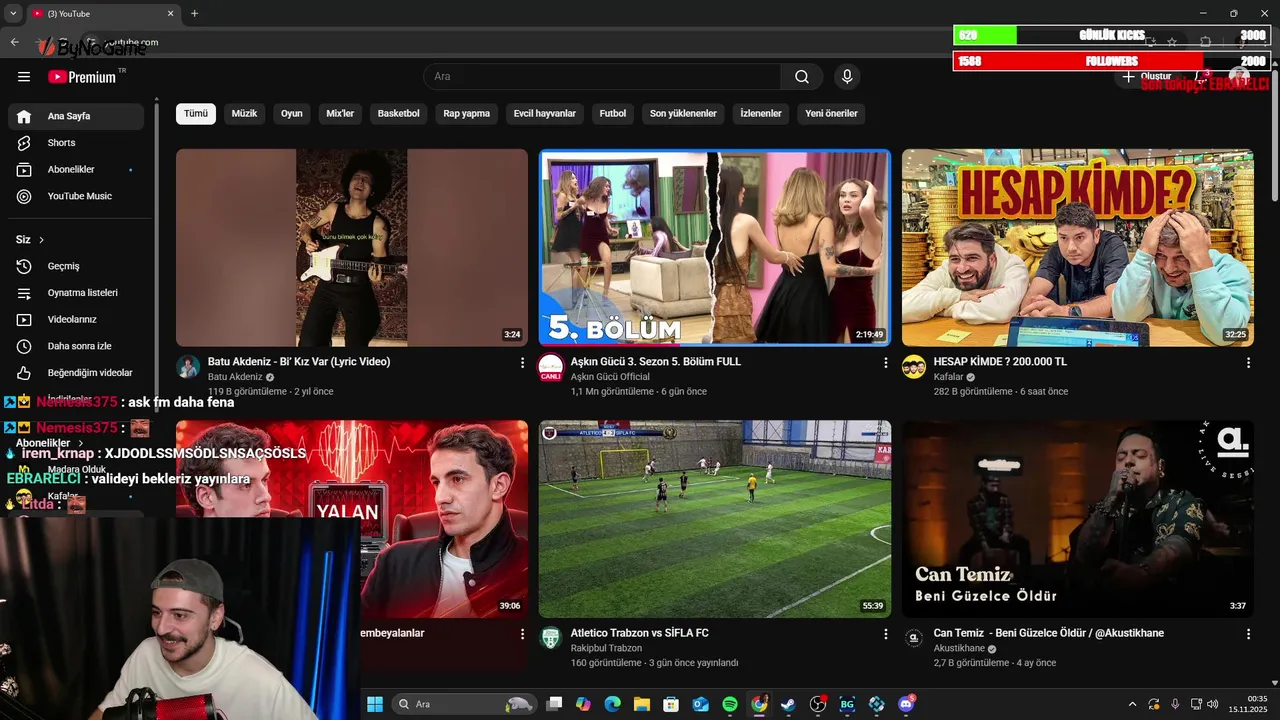This screenshot has width=1280, height=720.
Task: Click Batu Akdeniz channel avatar
Action: click(188, 367)
